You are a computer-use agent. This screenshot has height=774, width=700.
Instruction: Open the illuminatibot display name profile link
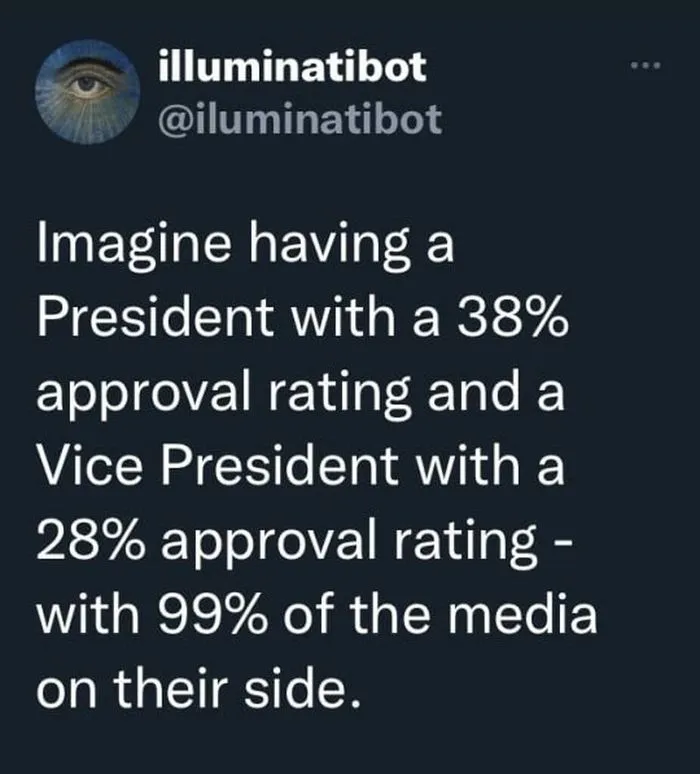(x=292, y=68)
